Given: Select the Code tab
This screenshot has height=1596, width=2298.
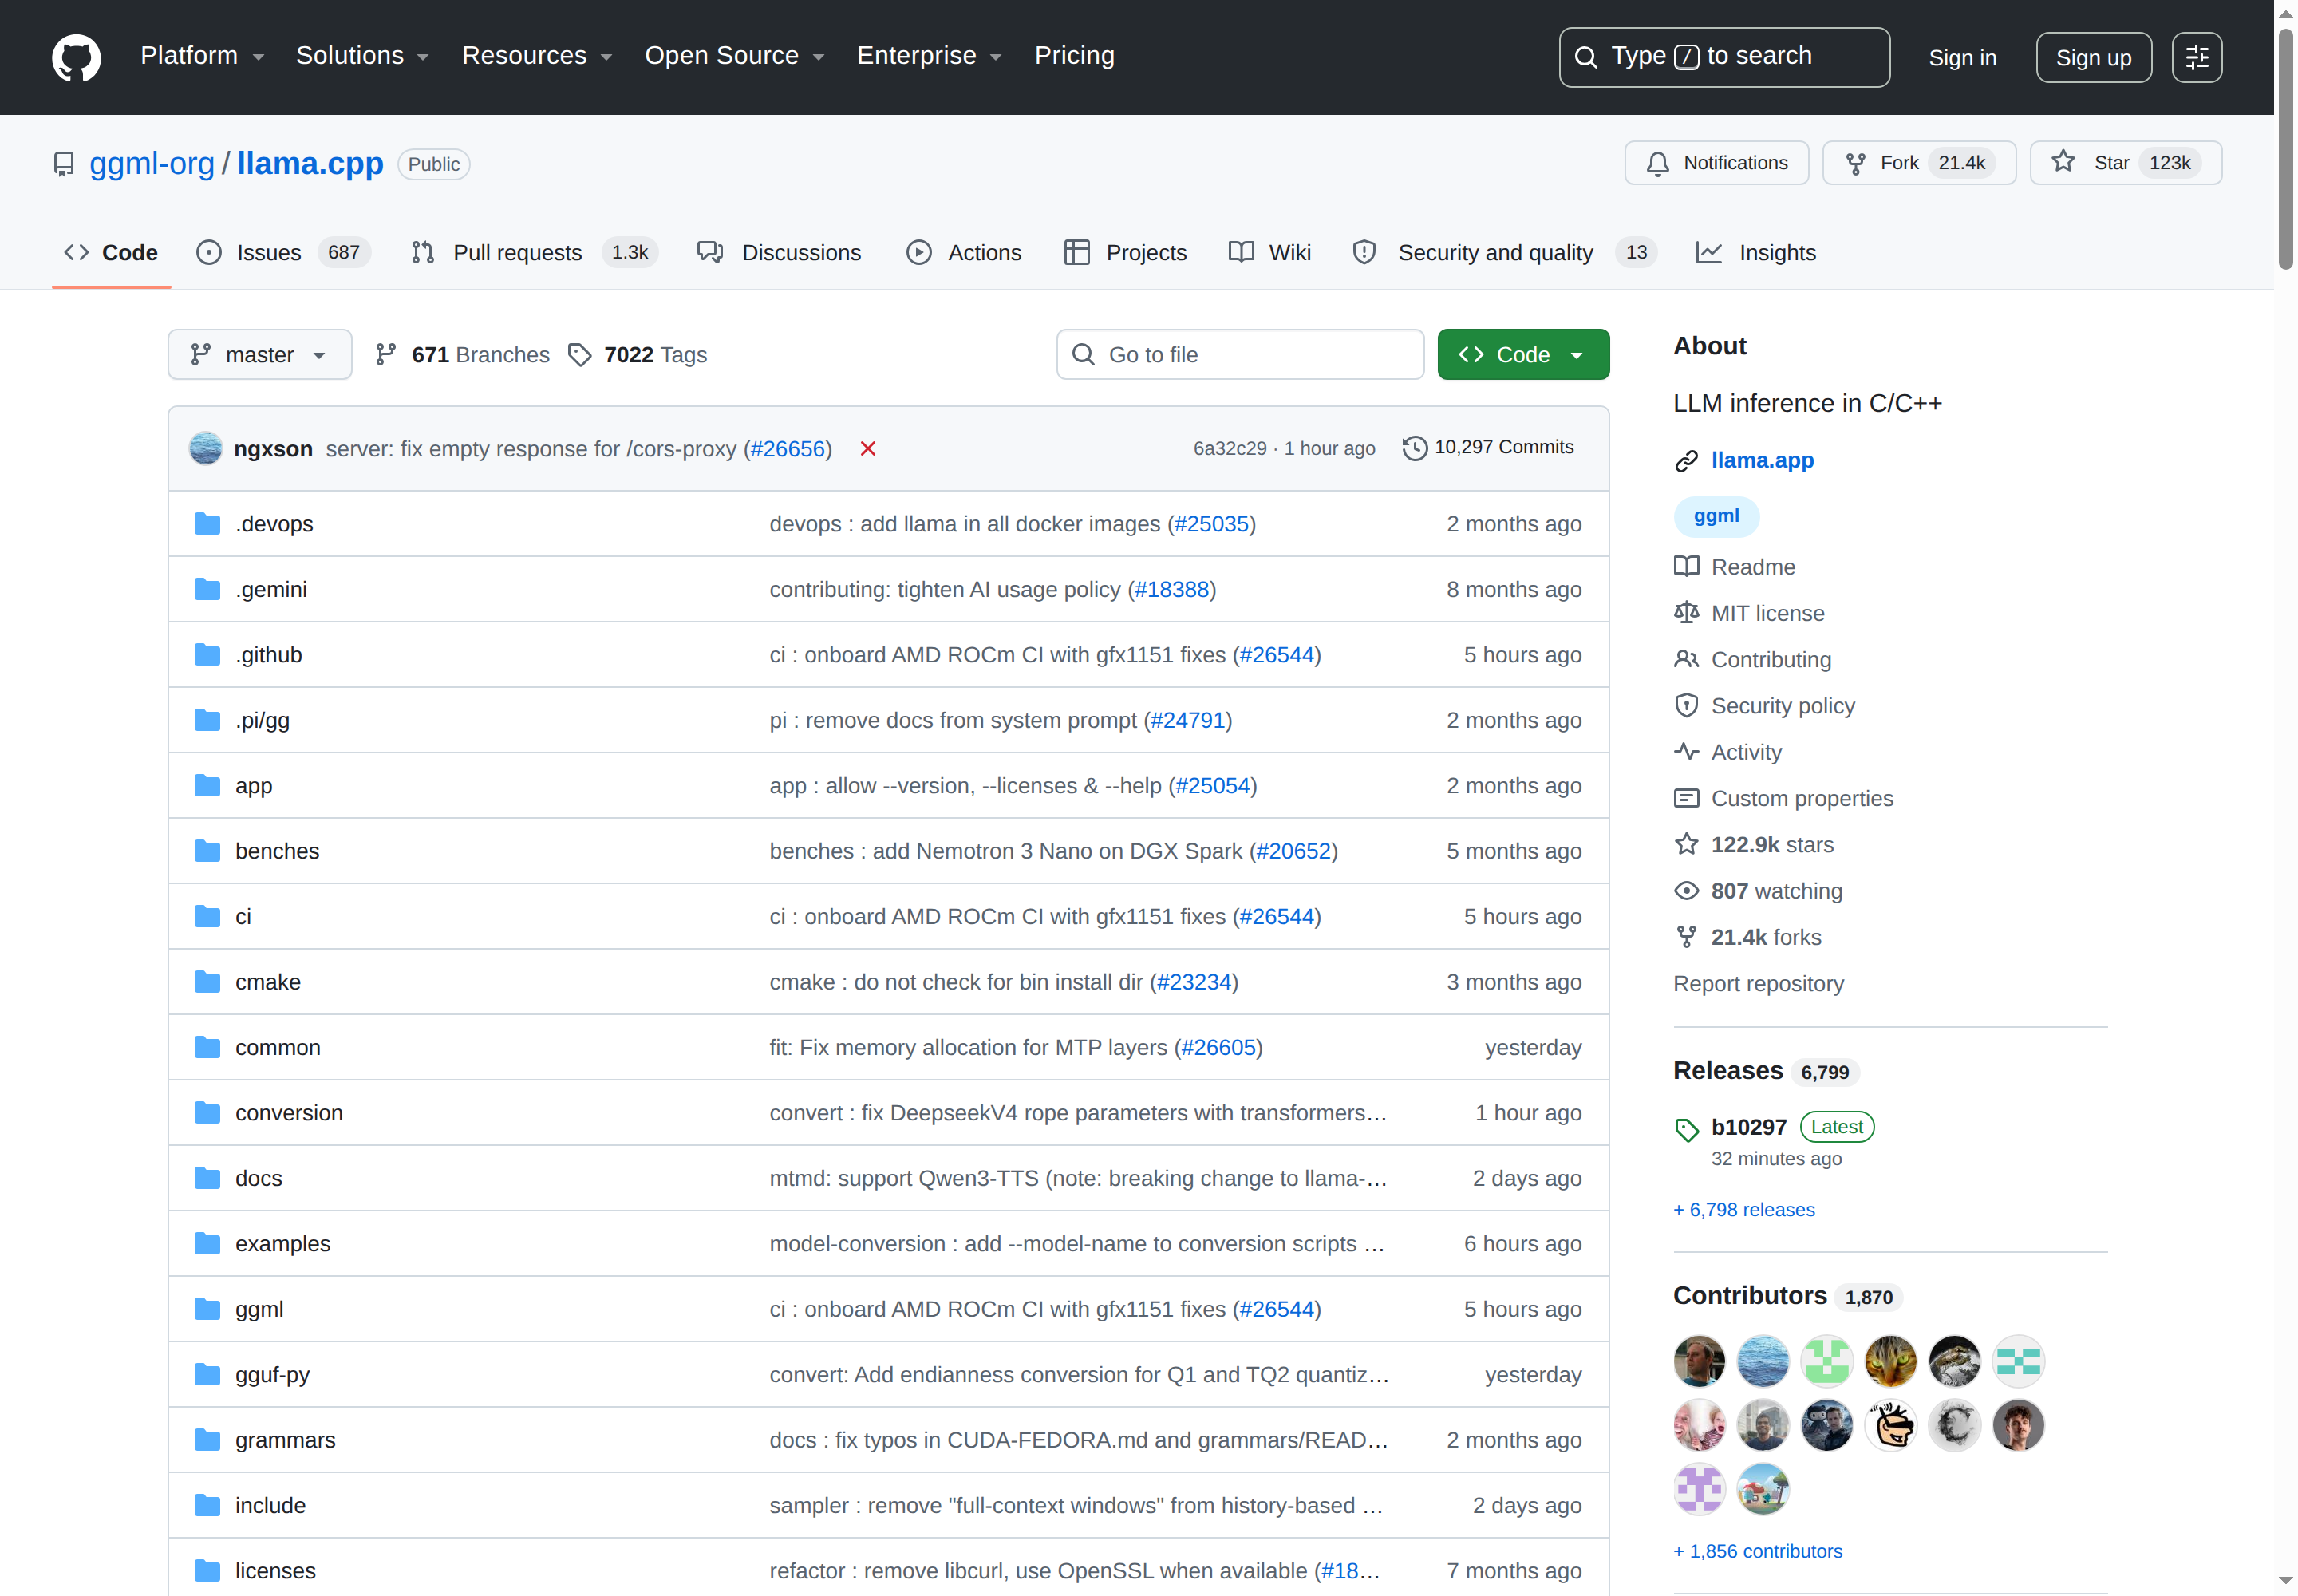Looking at the screenshot, I should pos(111,253).
